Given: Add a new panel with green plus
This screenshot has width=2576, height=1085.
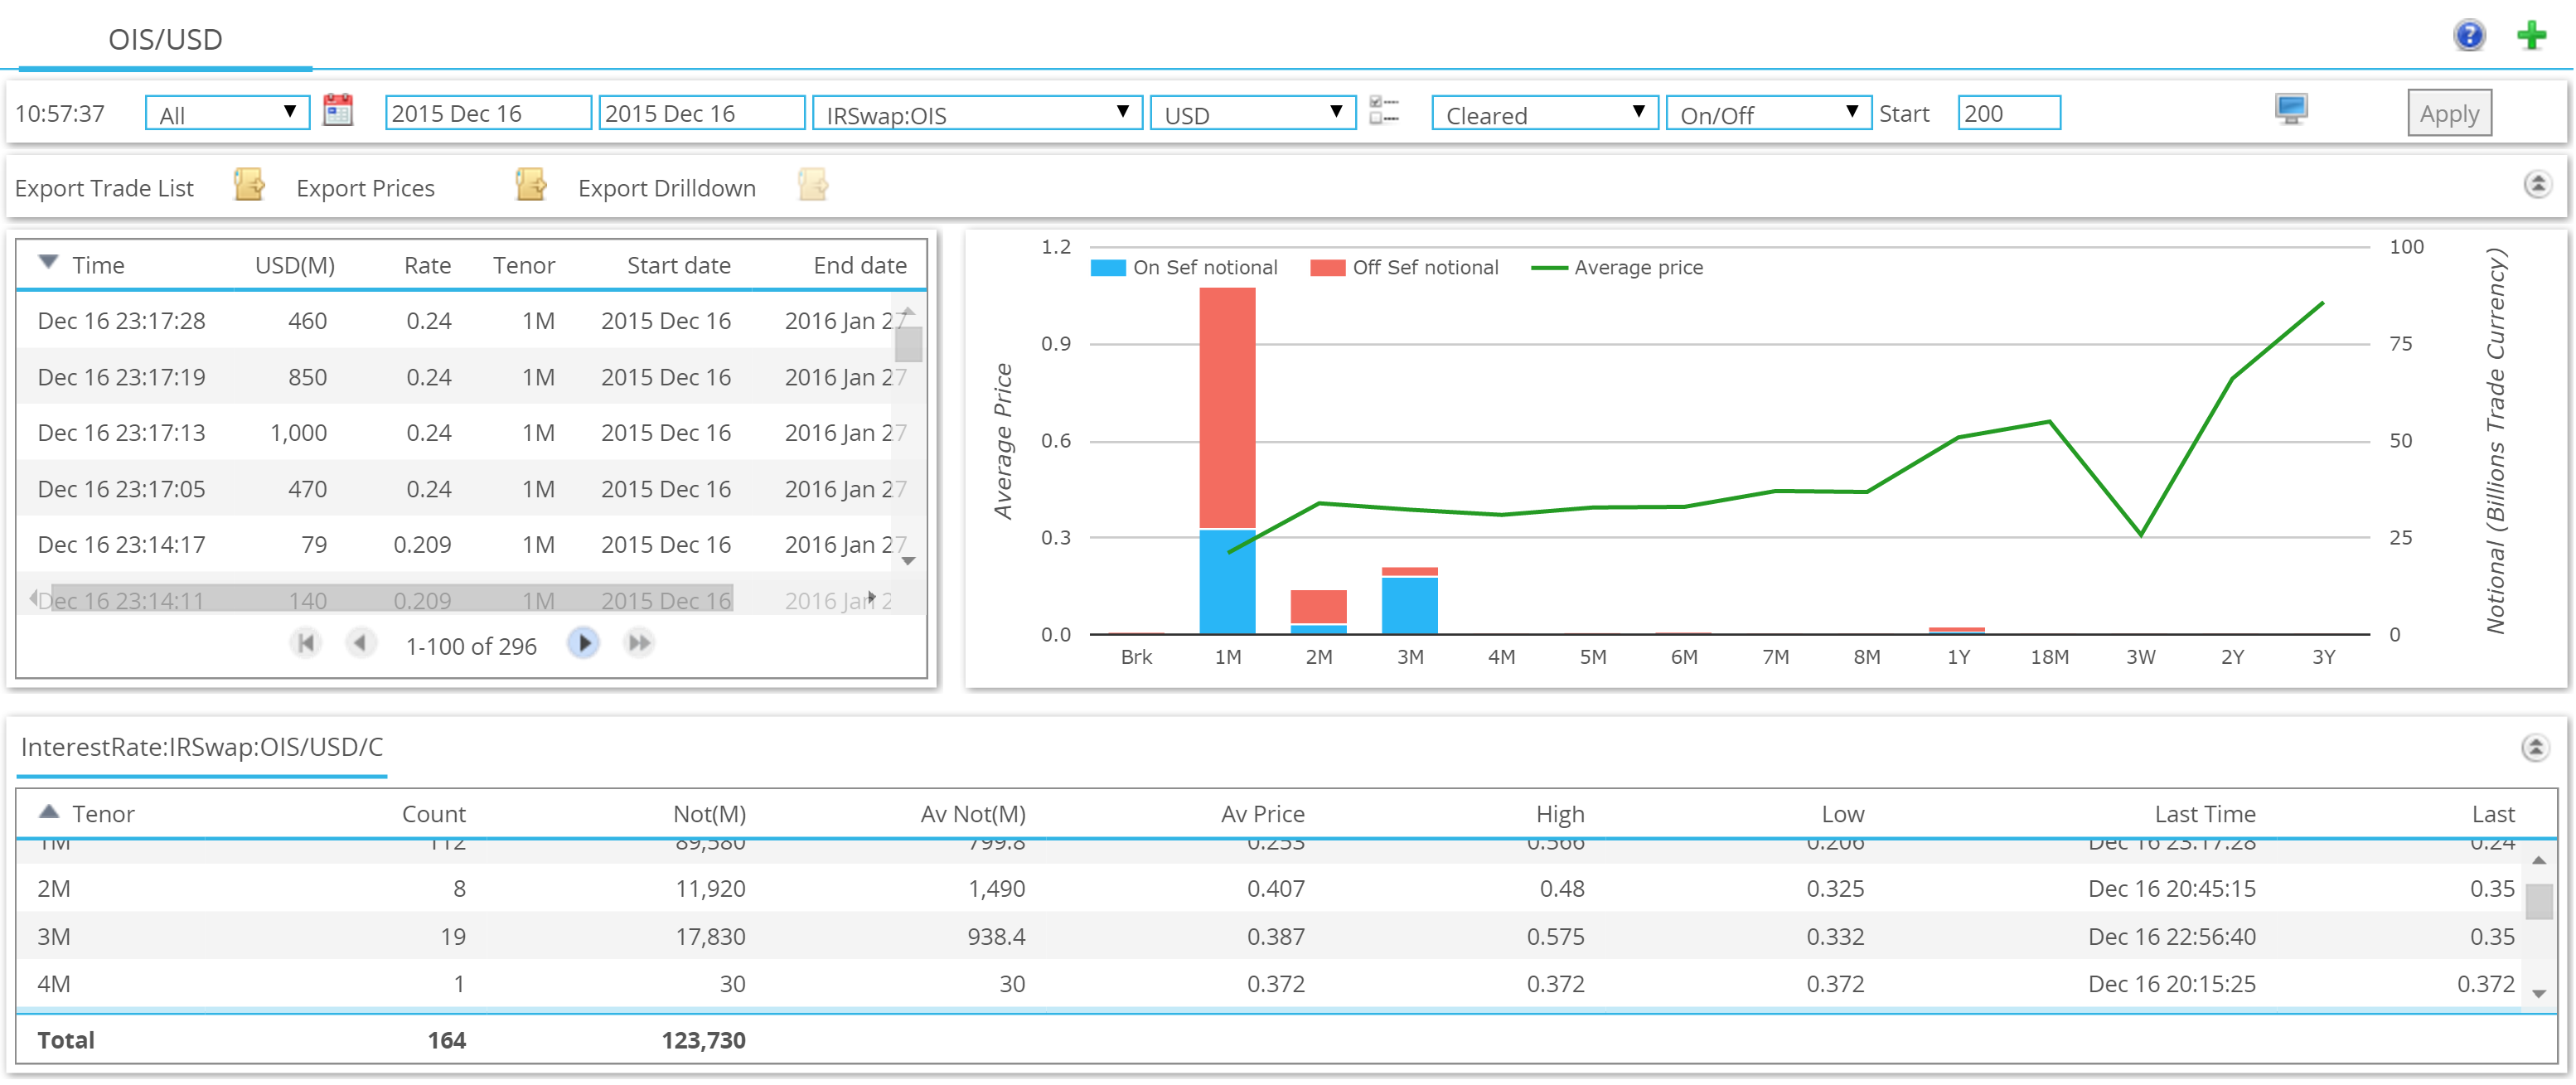Looking at the screenshot, I should 2531,36.
